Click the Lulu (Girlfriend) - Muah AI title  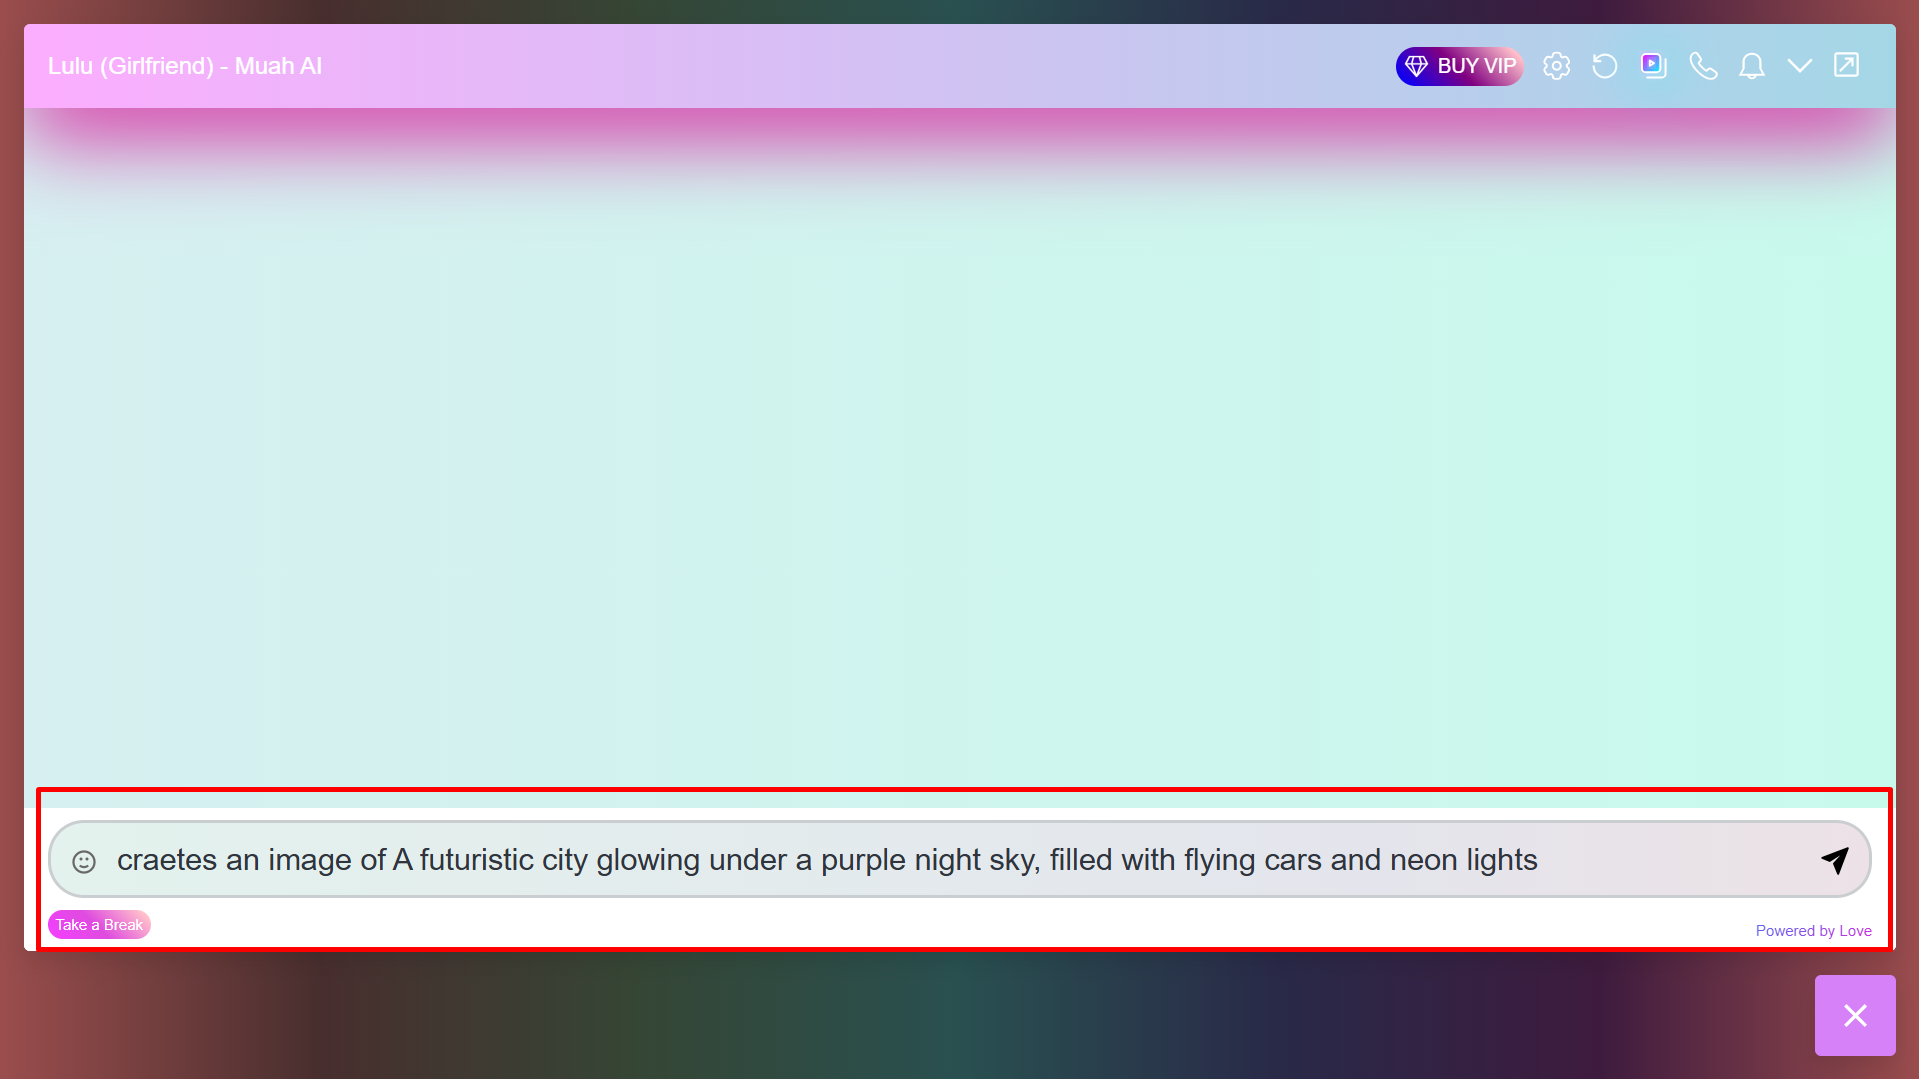pos(185,66)
